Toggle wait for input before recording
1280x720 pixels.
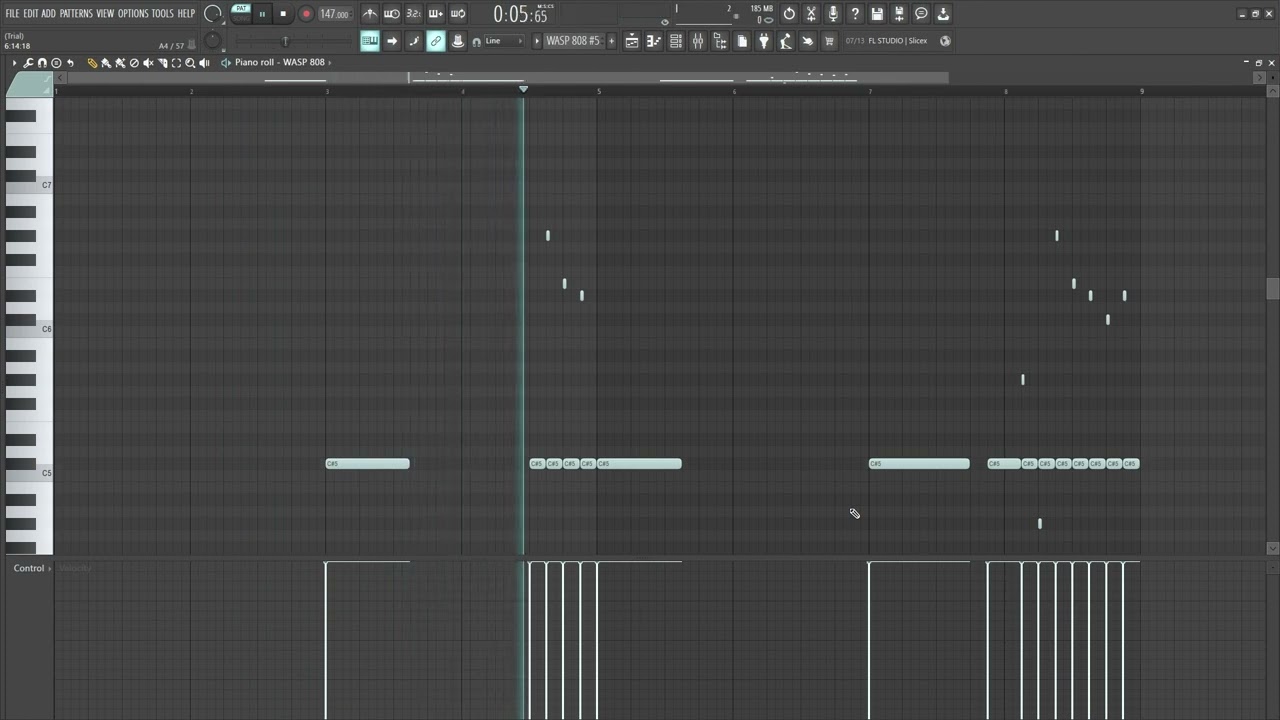392,14
